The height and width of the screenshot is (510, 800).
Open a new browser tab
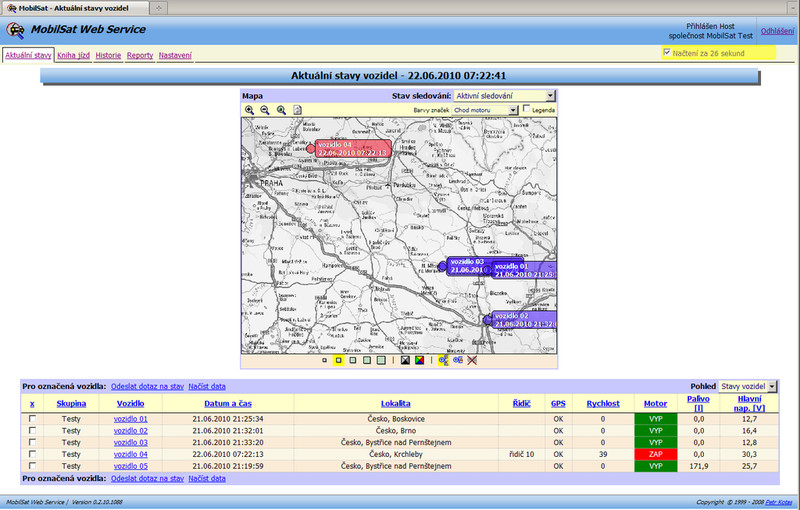click(159, 8)
